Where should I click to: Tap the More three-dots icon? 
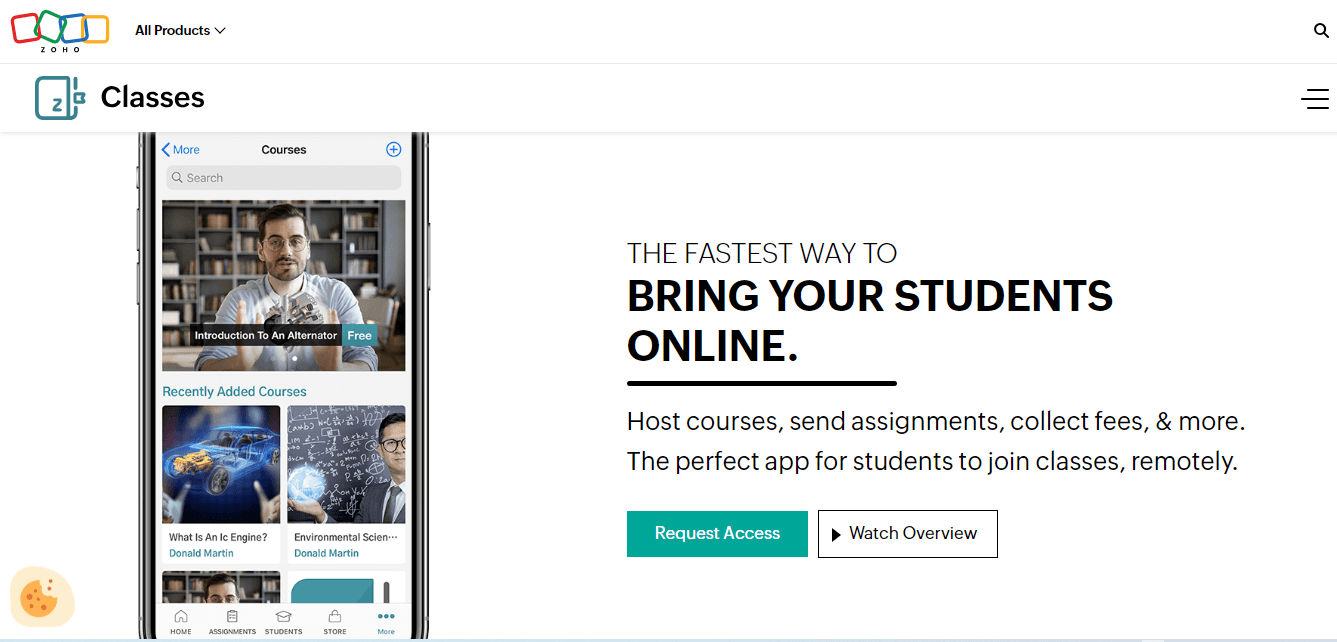386,617
